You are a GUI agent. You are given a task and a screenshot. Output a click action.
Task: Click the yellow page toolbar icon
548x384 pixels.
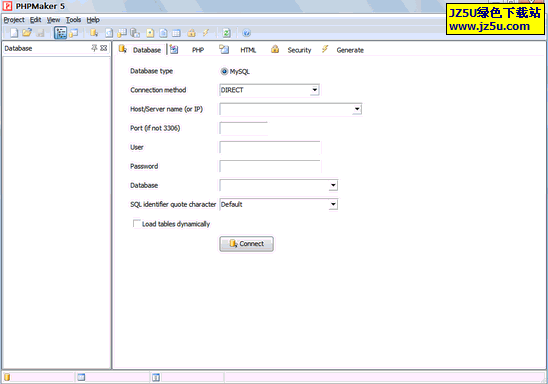(150, 33)
